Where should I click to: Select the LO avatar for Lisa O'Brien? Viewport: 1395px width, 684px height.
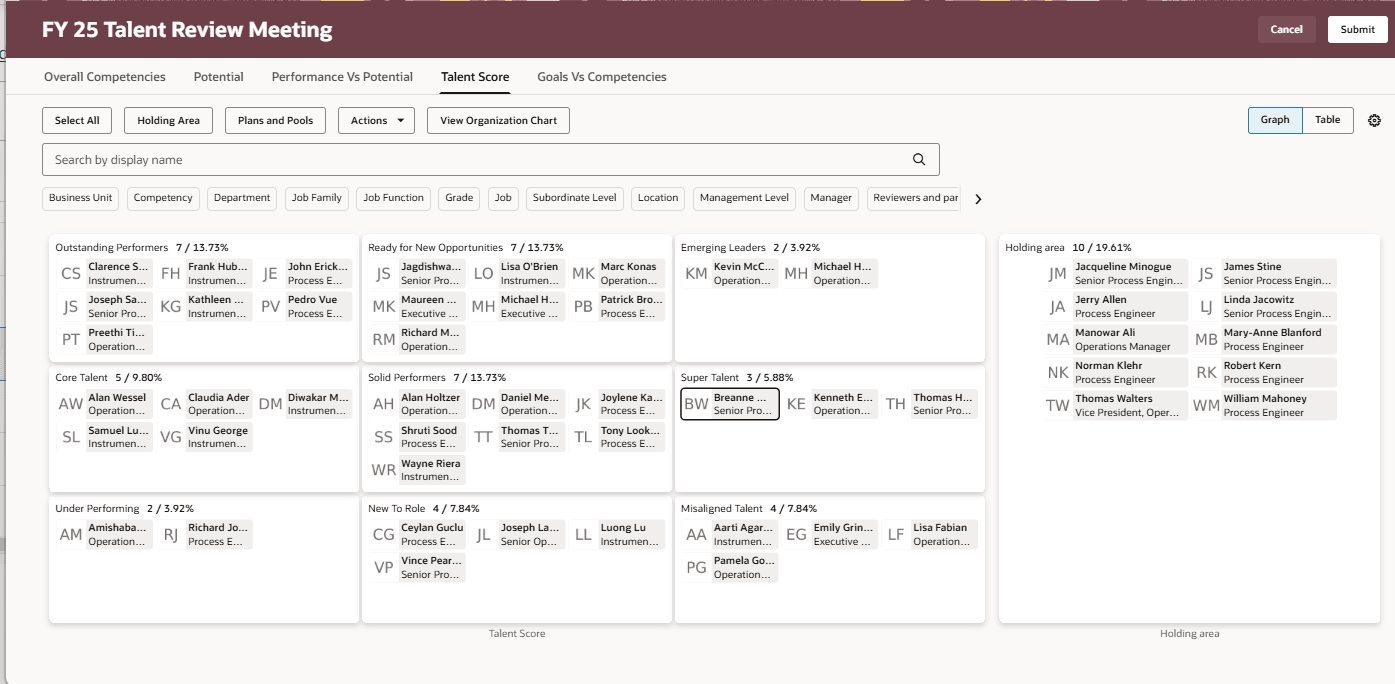point(484,274)
